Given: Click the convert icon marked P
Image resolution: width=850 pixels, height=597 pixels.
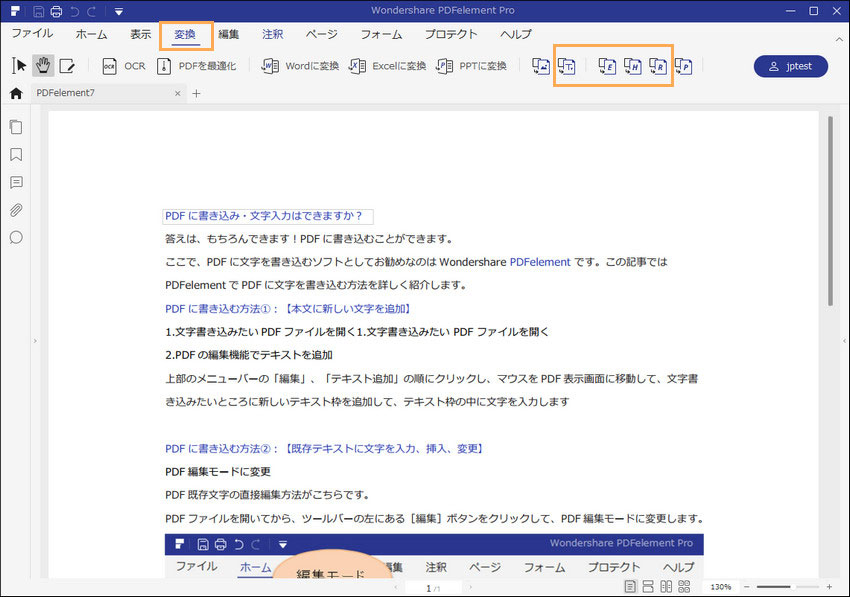Looking at the screenshot, I should [x=684, y=66].
